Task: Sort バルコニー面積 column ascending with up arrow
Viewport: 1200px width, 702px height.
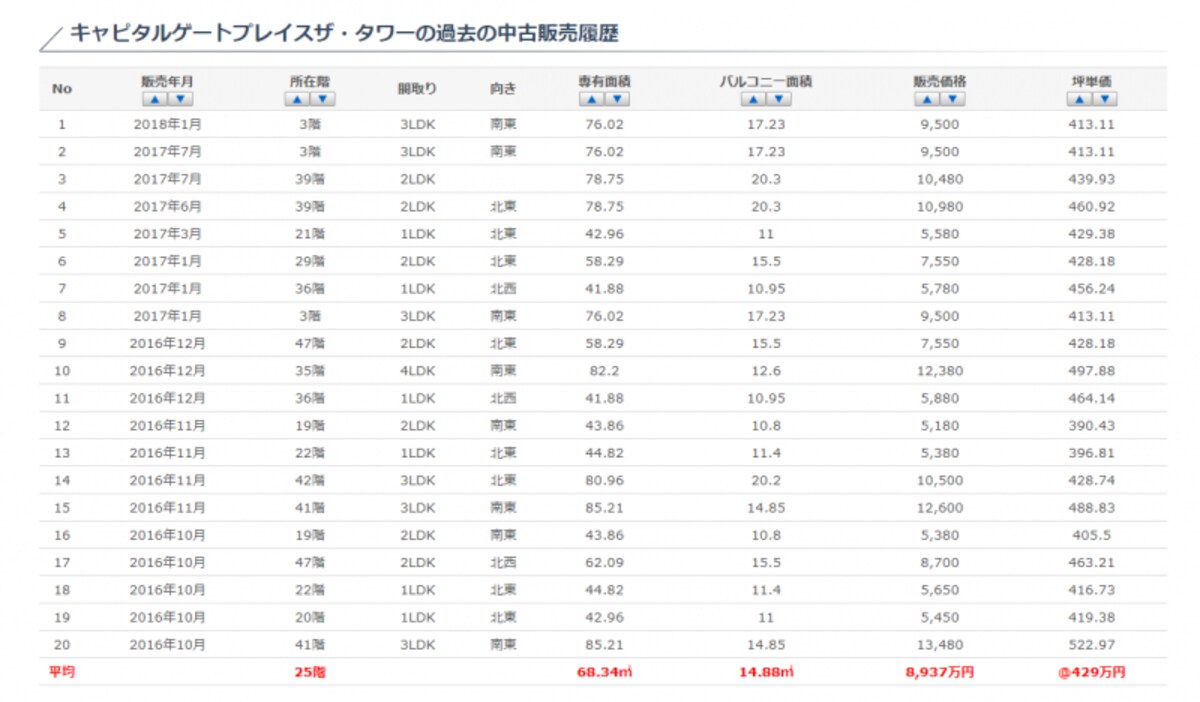Action: point(754,99)
